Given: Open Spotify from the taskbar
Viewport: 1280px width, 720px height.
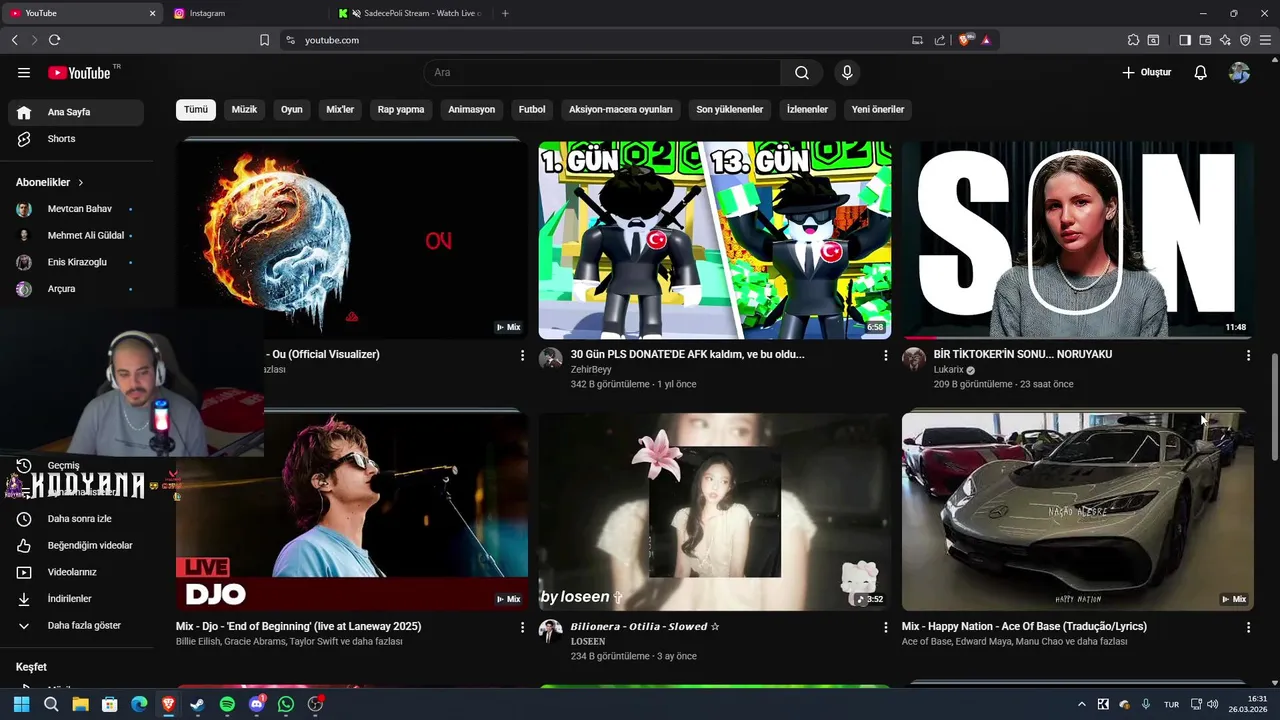Looking at the screenshot, I should point(227,704).
